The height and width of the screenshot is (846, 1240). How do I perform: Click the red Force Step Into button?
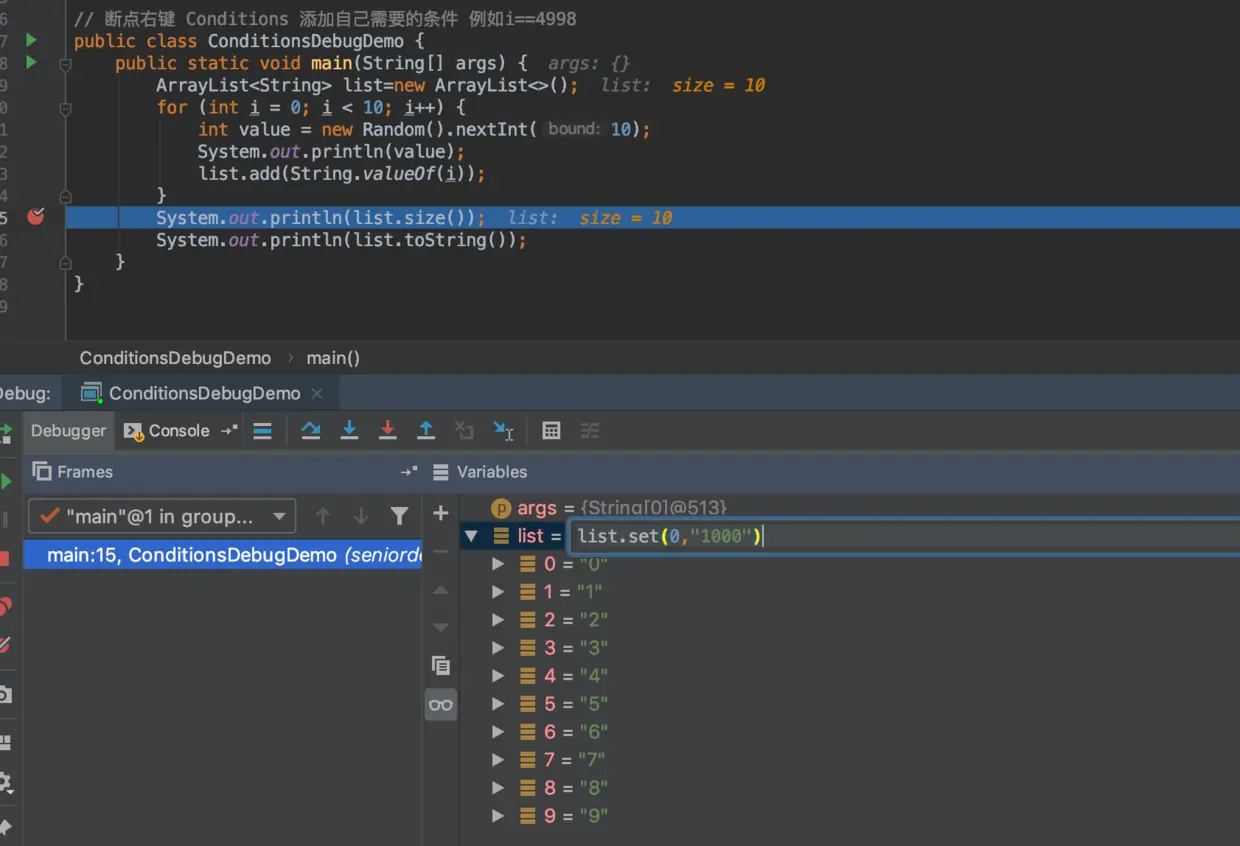click(387, 431)
